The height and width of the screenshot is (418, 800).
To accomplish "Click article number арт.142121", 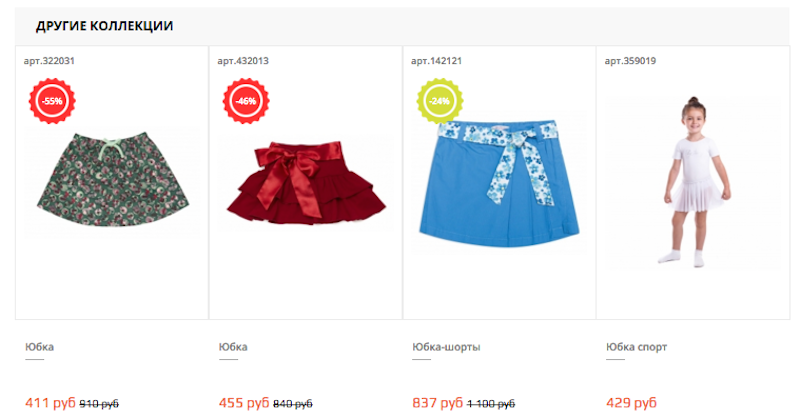I will point(436,61).
